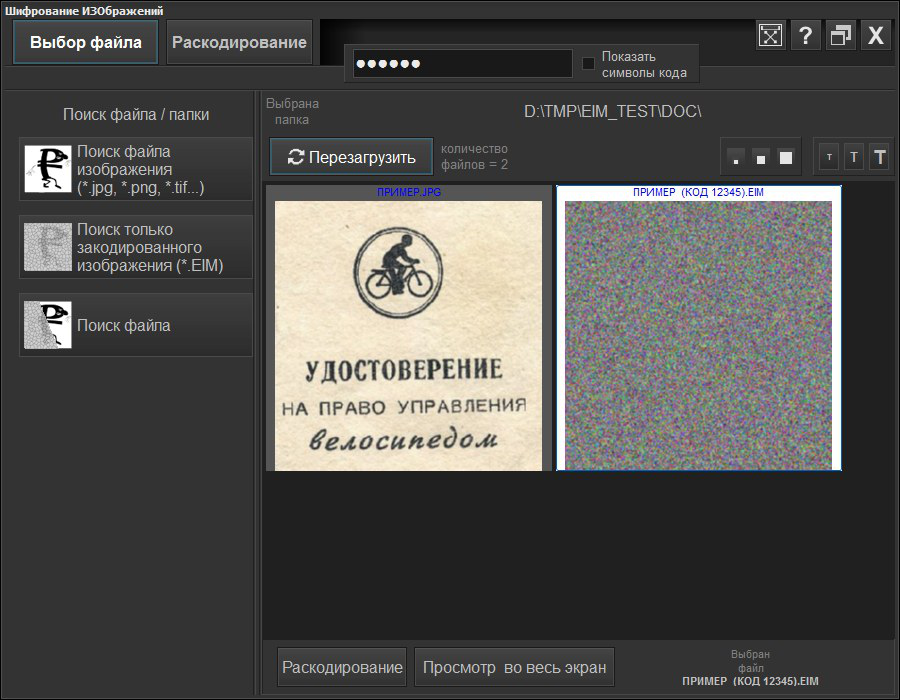The width and height of the screenshot is (900, 700).
Task: Select the largest thumbnail size icon
Action: [786, 158]
